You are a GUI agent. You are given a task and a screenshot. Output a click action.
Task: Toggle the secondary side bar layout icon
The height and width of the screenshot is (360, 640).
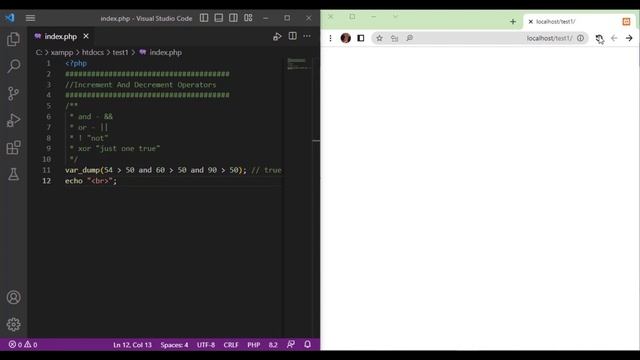pyautogui.click(x=233, y=18)
